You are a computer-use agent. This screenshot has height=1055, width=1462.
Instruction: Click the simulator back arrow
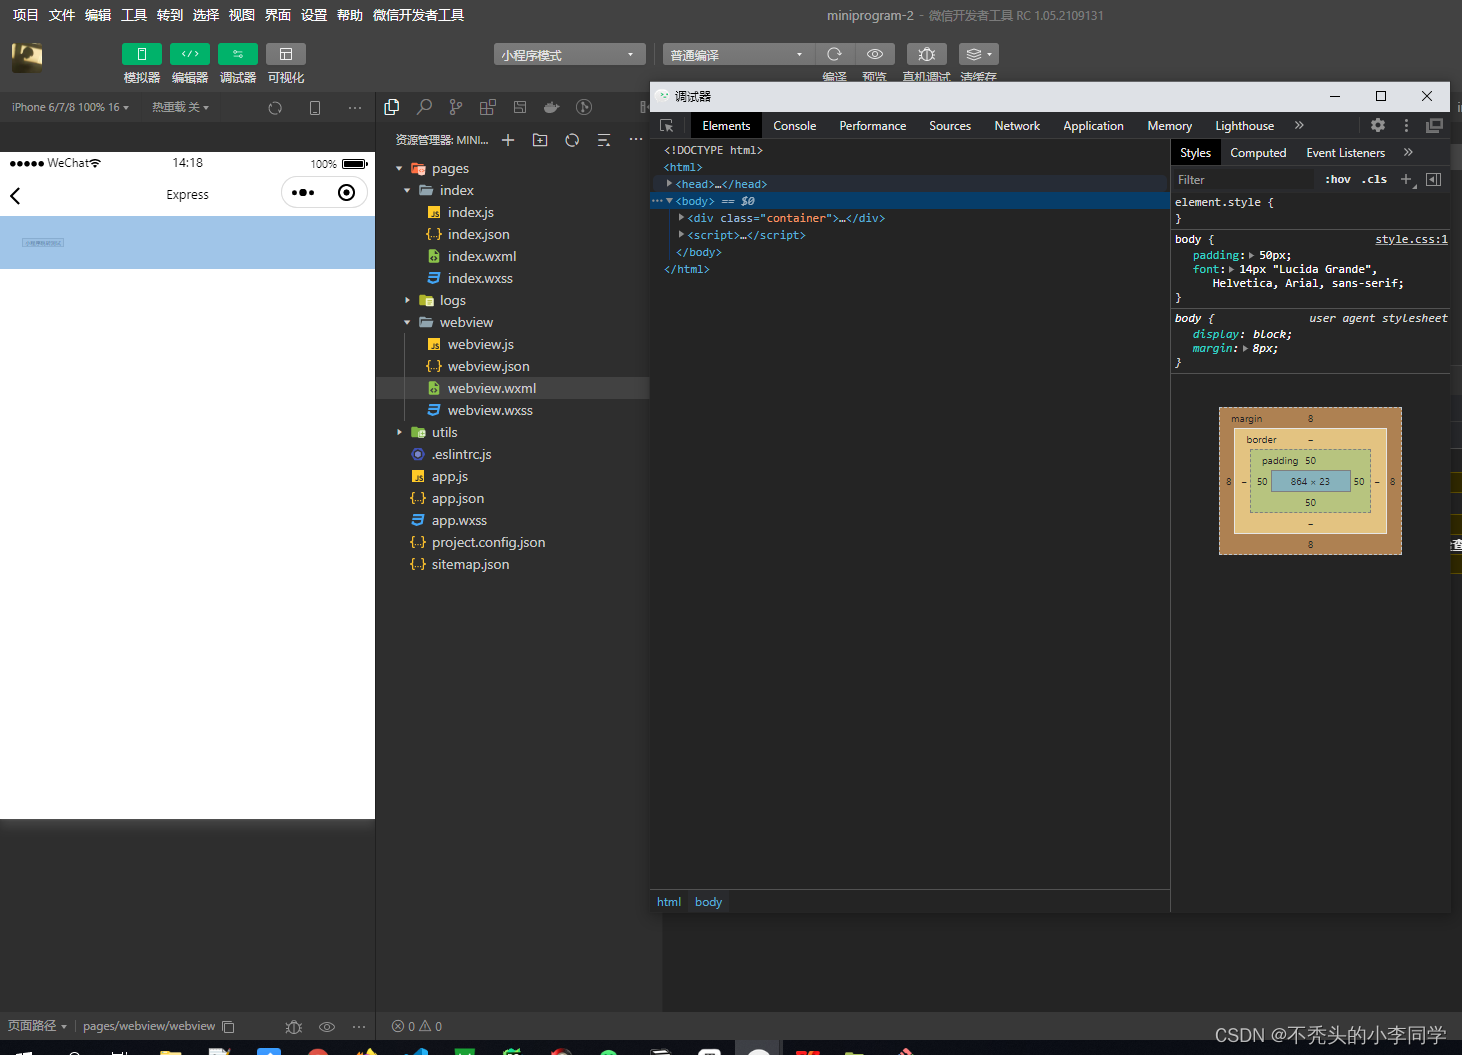coord(15,195)
